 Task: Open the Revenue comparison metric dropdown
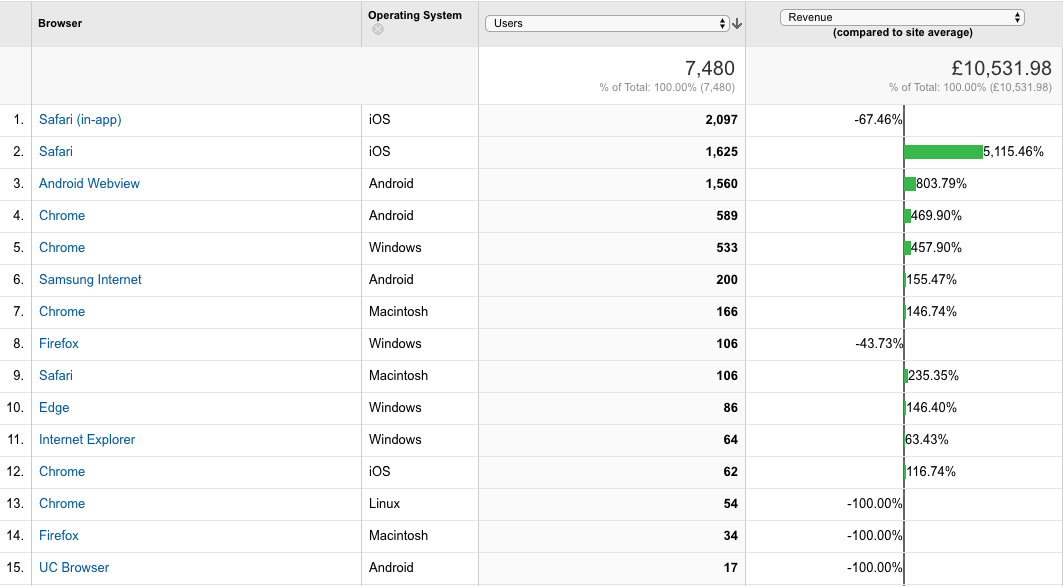[x=902, y=18]
